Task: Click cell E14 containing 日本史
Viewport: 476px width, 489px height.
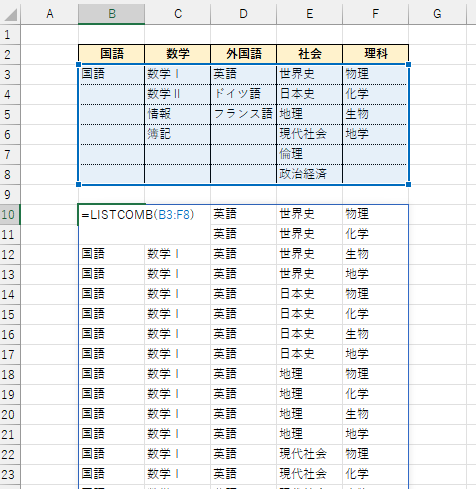Action: click(x=310, y=294)
